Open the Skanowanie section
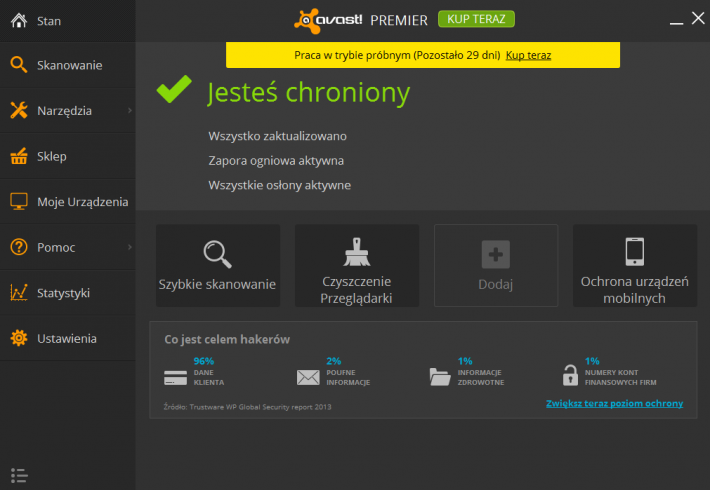710x490 pixels. [68, 65]
